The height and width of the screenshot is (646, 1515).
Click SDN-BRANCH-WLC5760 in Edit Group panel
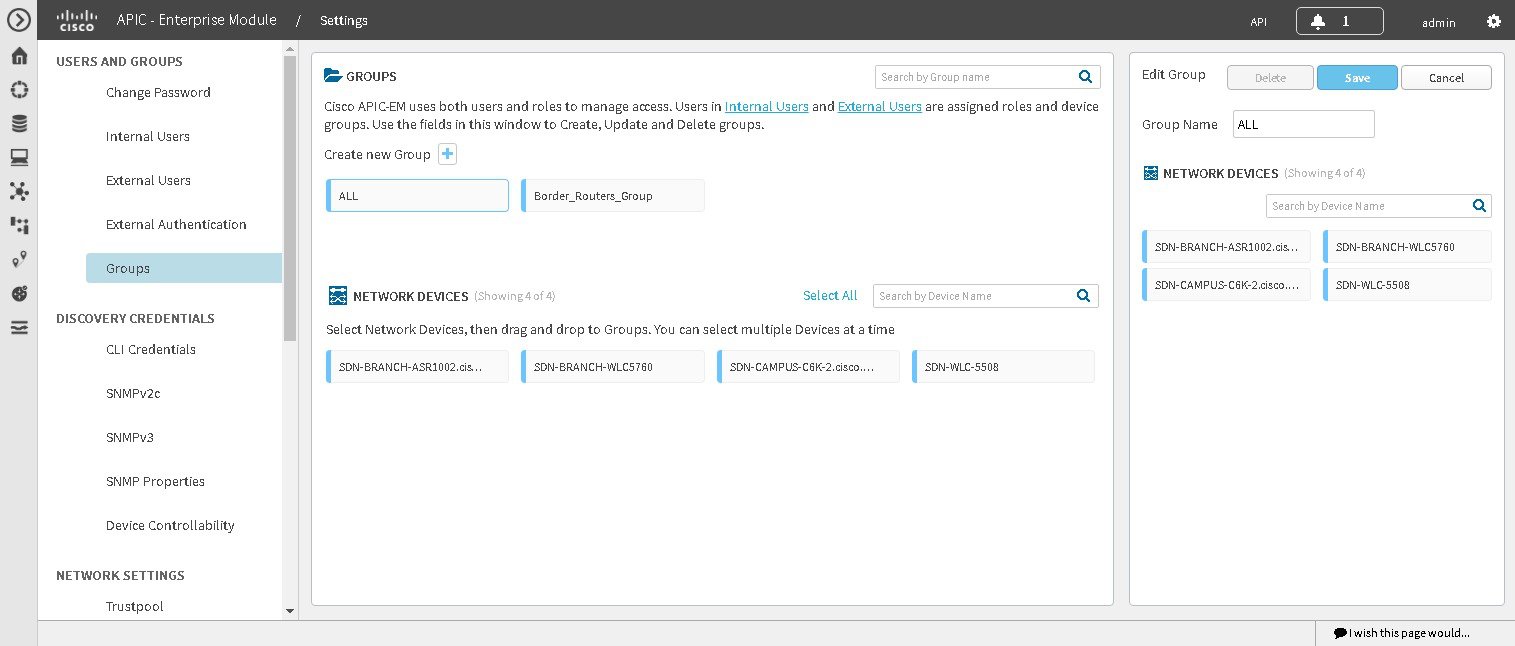(x=1407, y=246)
